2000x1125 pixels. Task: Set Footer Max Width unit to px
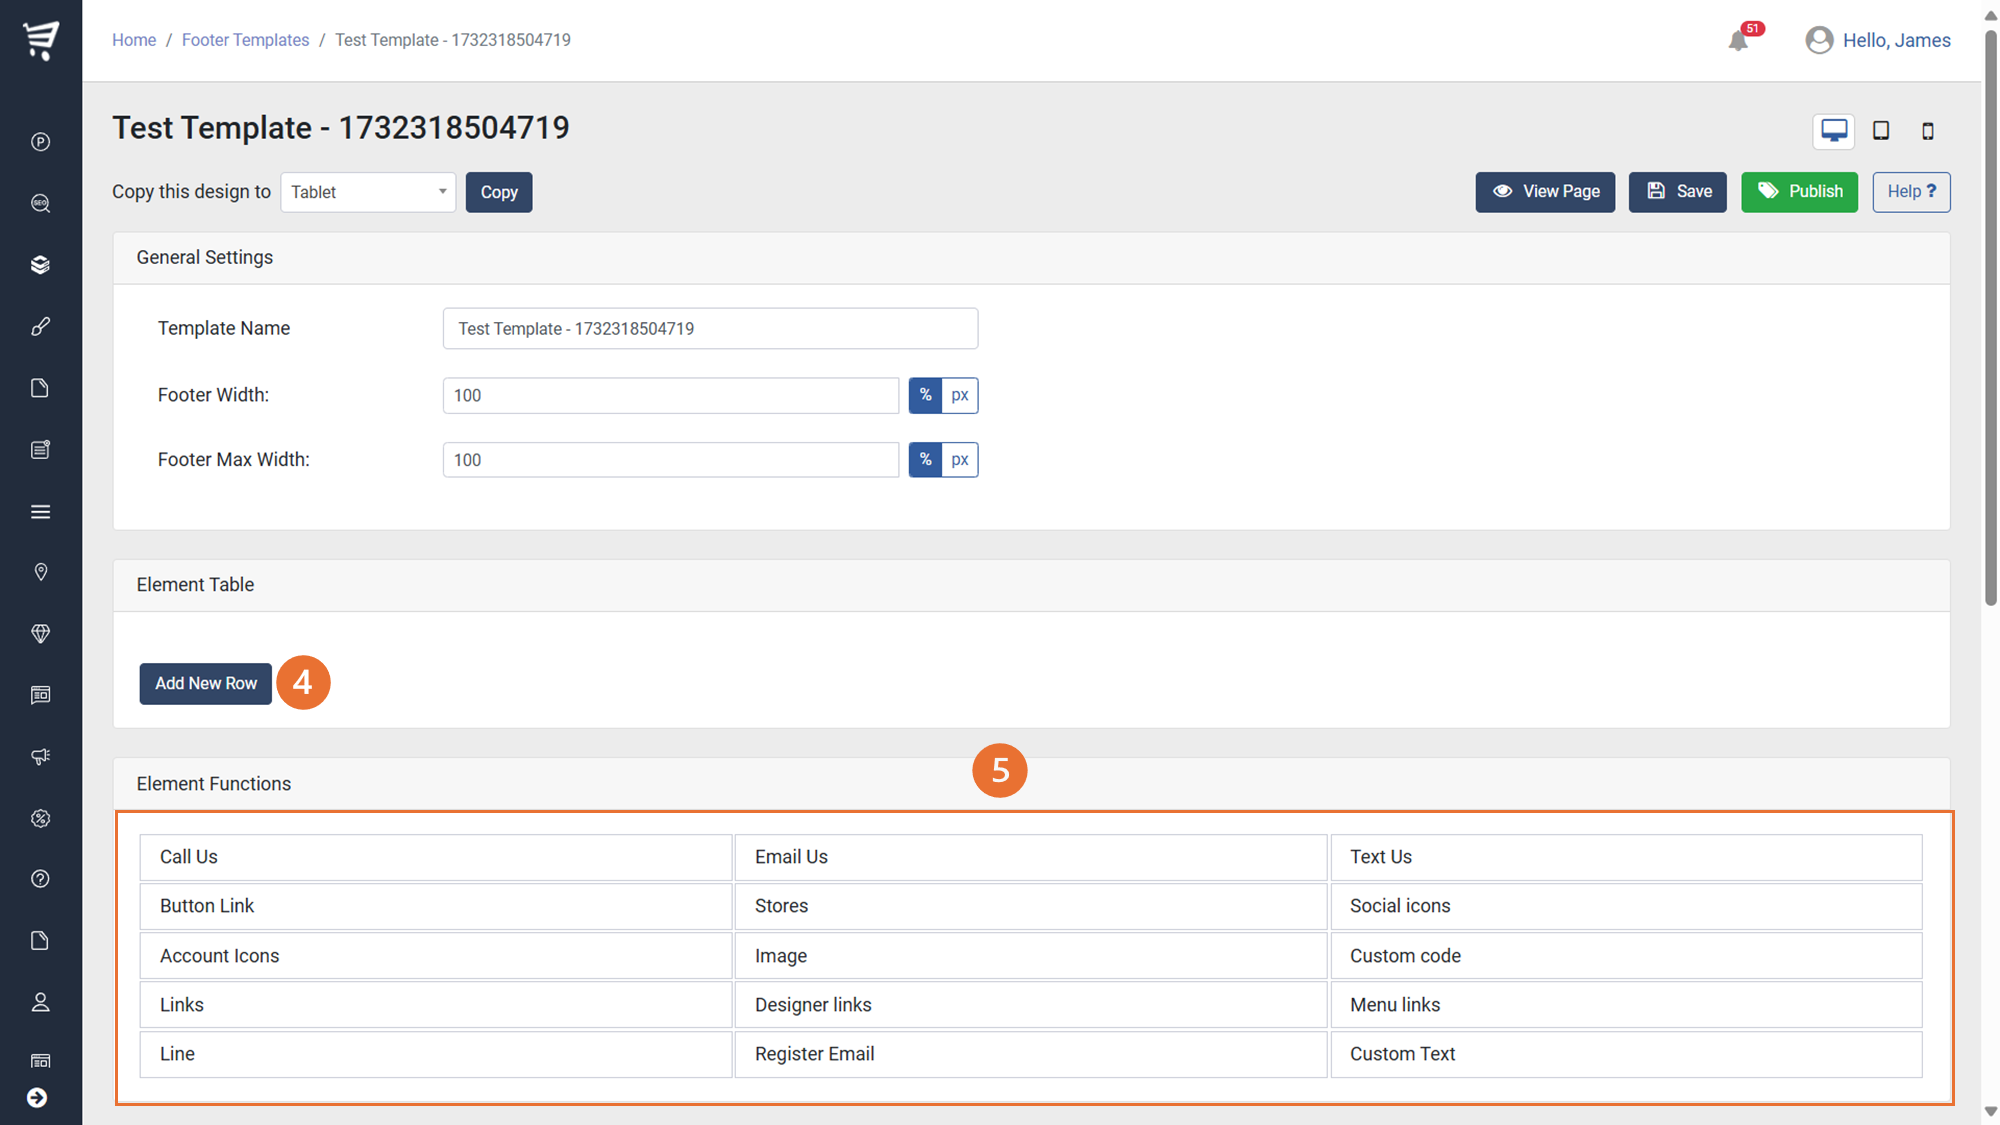960,460
